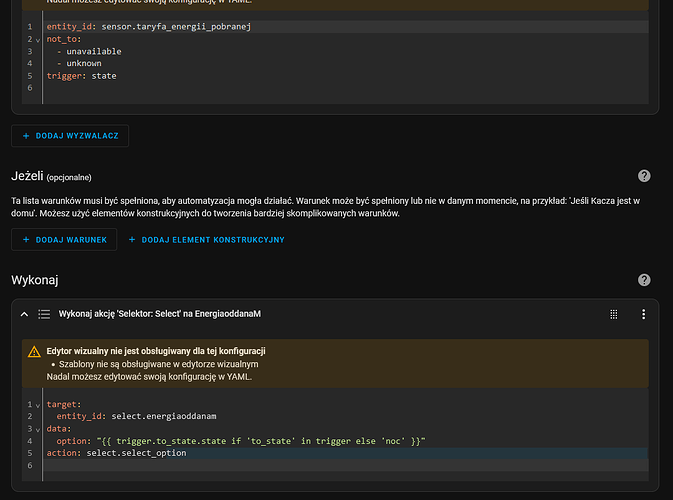Collapse the 'Selektor: Select' action card

(24, 314)
